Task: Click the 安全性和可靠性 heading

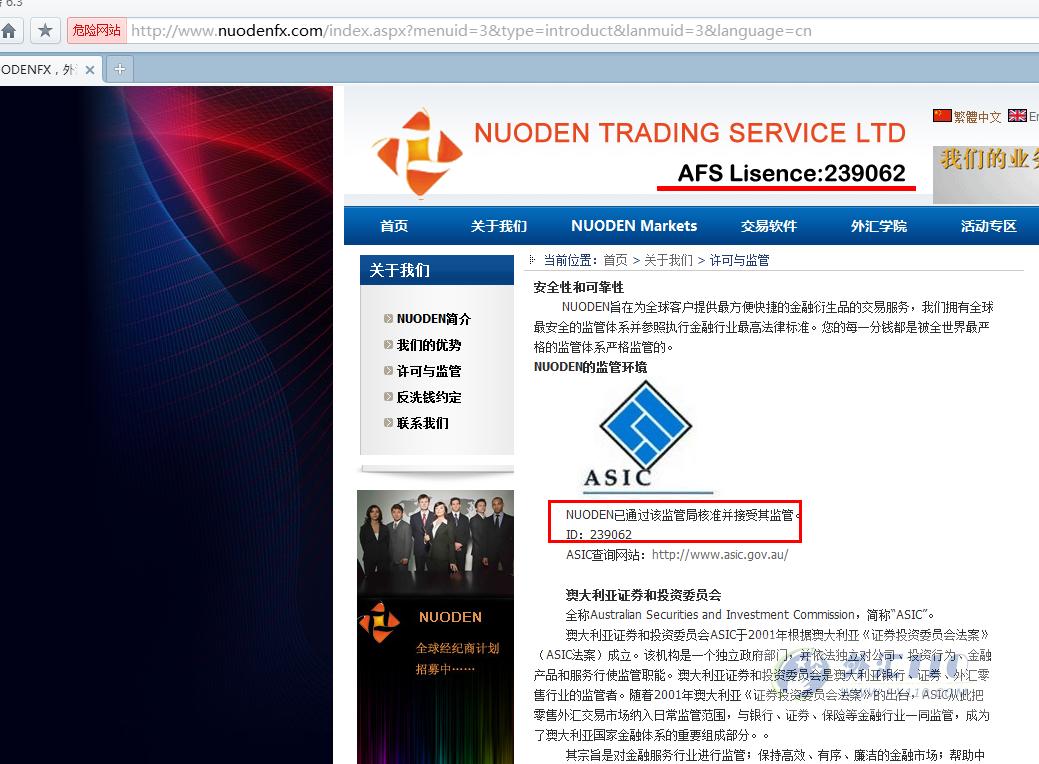Action: [x=578, y=288]
